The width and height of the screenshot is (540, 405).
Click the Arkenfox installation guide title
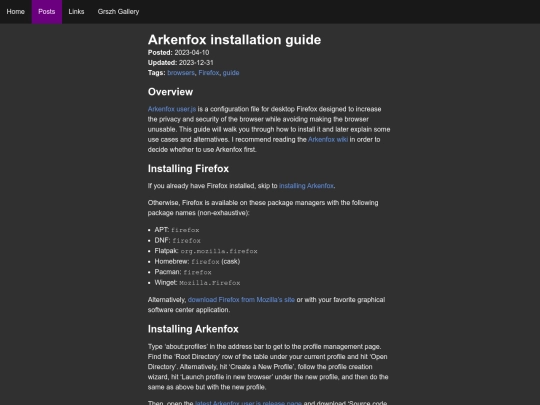pyautogui.click(x=234, y=40)
